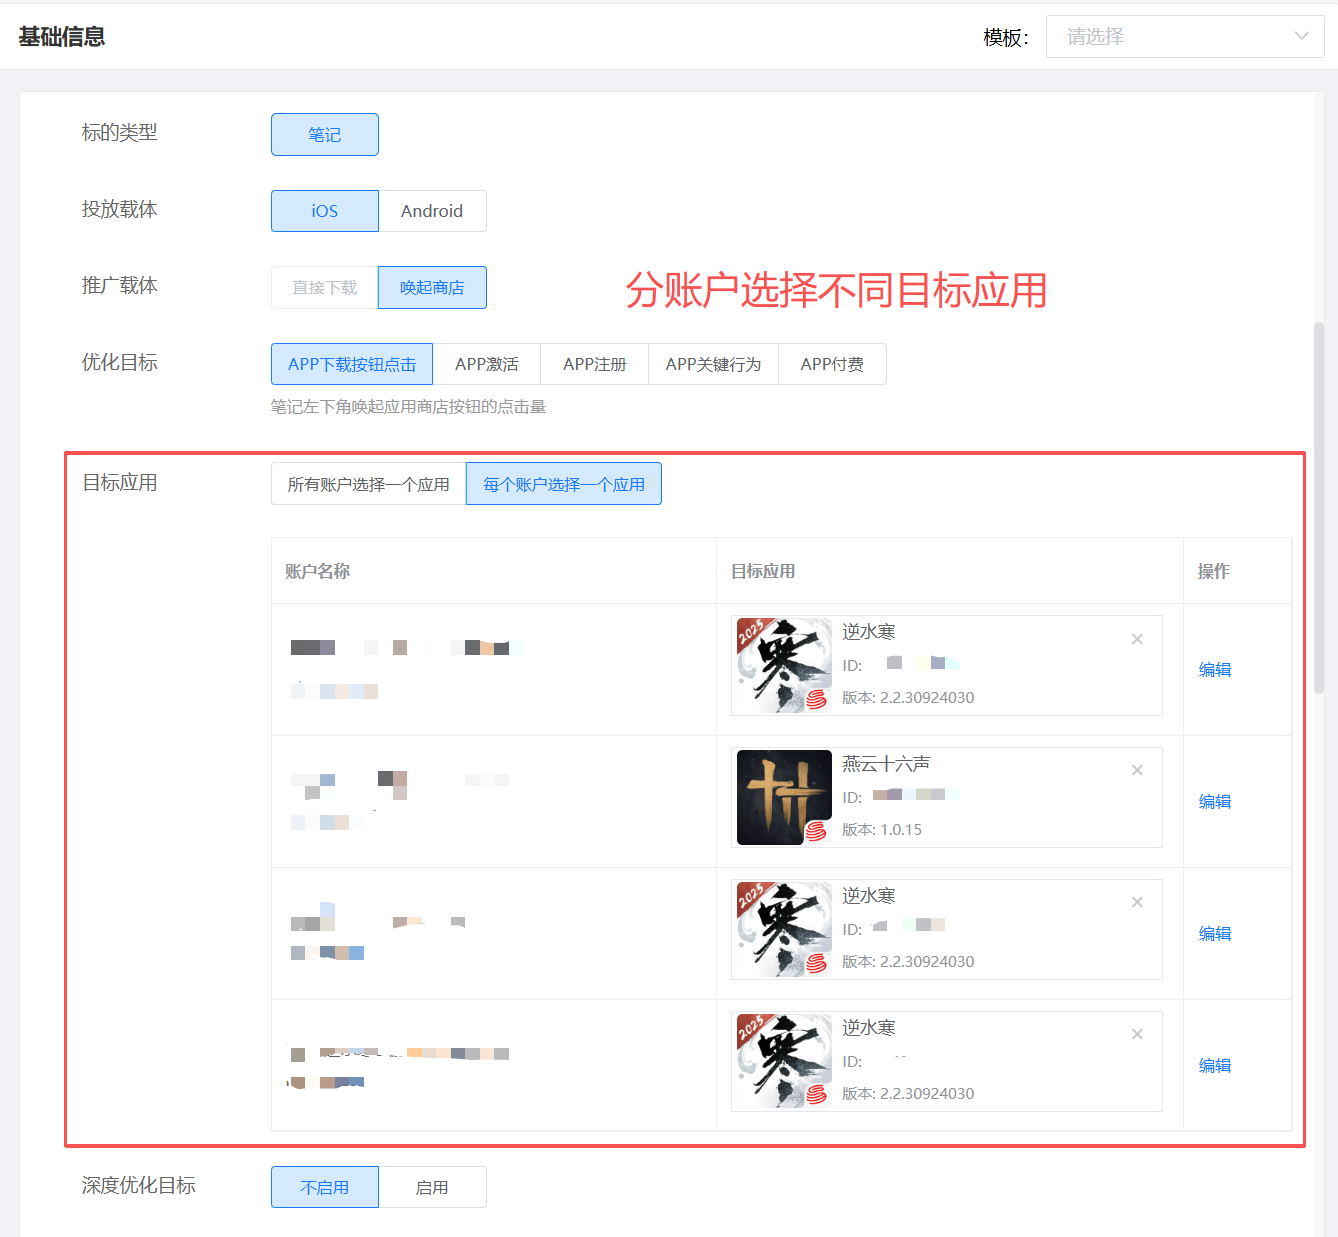Open the 模板 dropdown

[x=1184, y=37]
